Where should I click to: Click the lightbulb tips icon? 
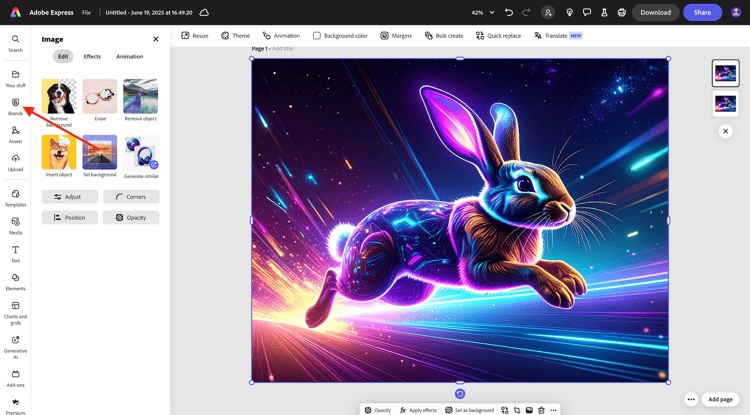(570, 12)
